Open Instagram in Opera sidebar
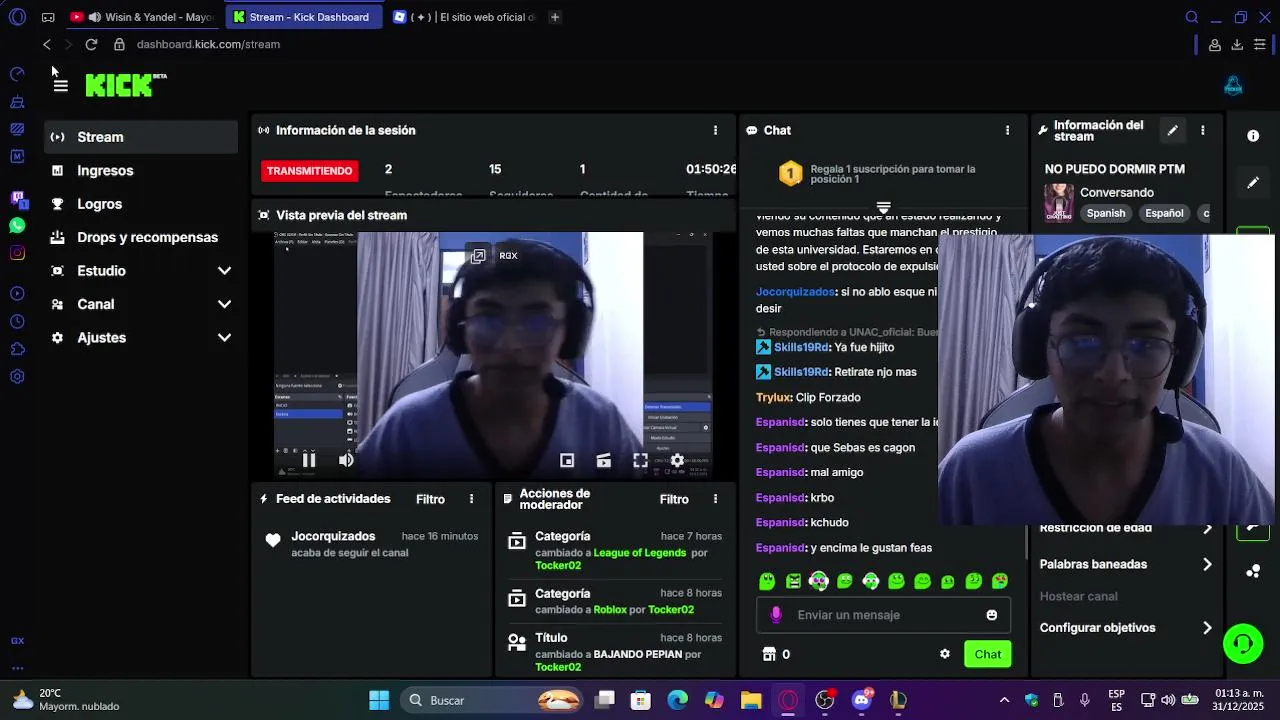 [17, 253]
